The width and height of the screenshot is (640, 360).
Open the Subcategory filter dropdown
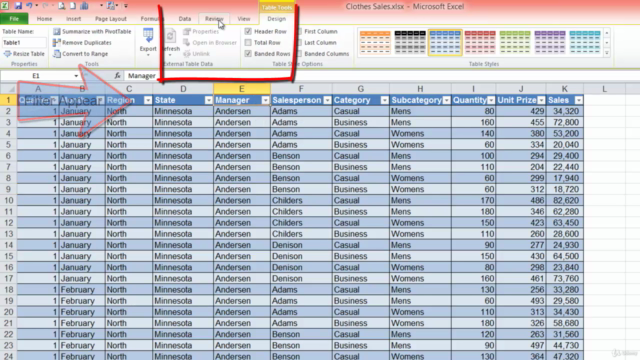[x=447, y=100]
